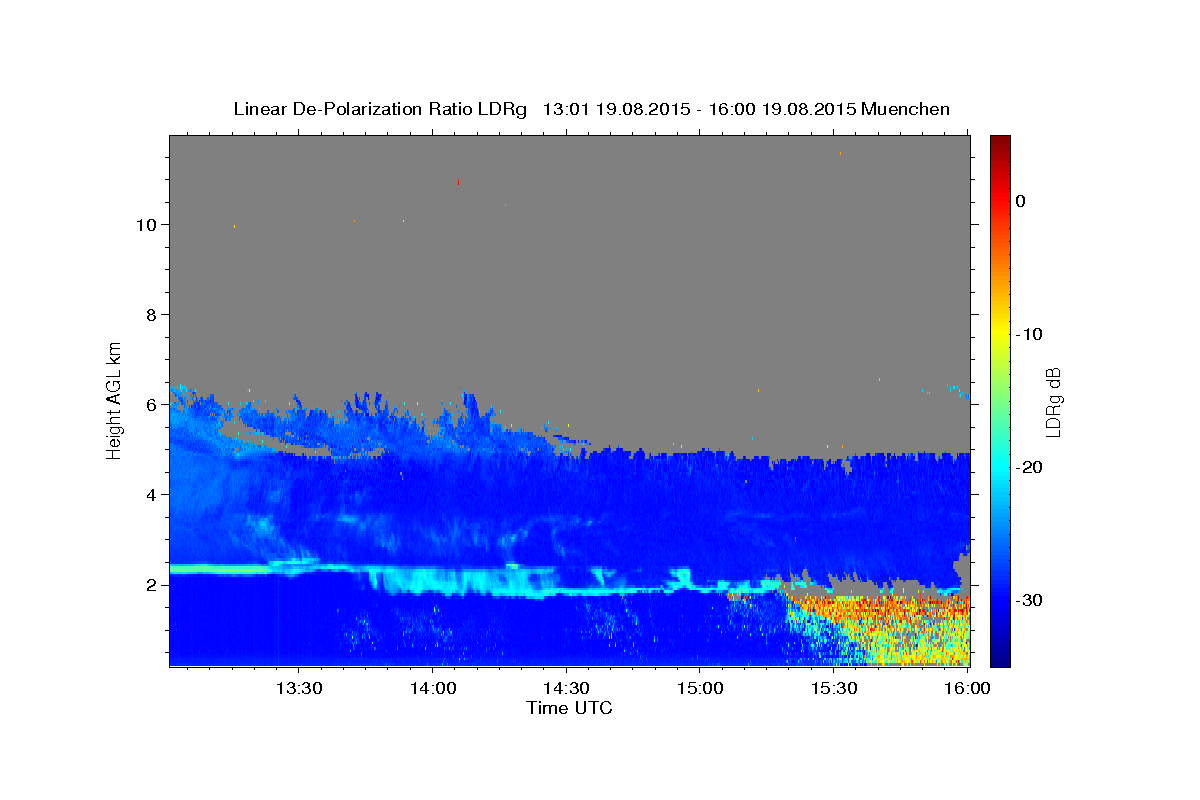
Task: Click the 'Time UTC' axis title
Action: 569,708
